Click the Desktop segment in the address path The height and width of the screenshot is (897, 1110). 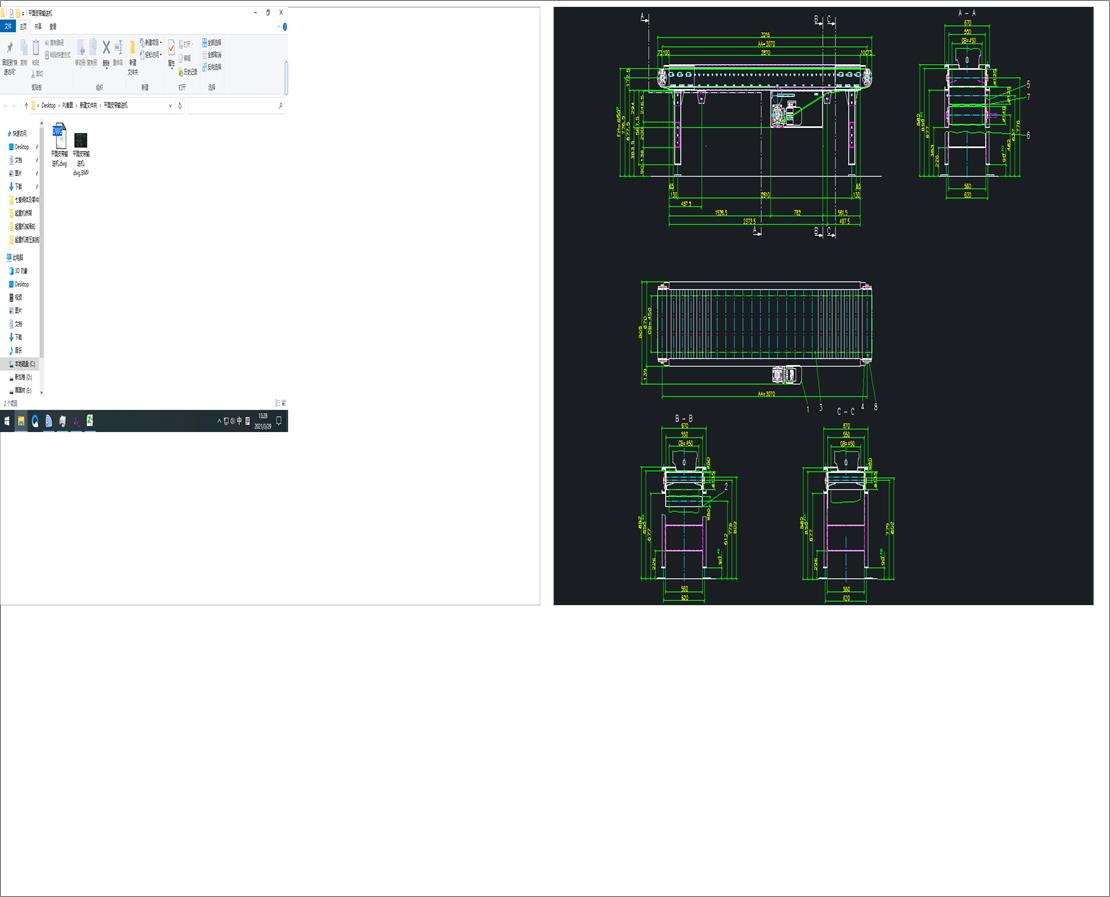click(x=48, y=105)
